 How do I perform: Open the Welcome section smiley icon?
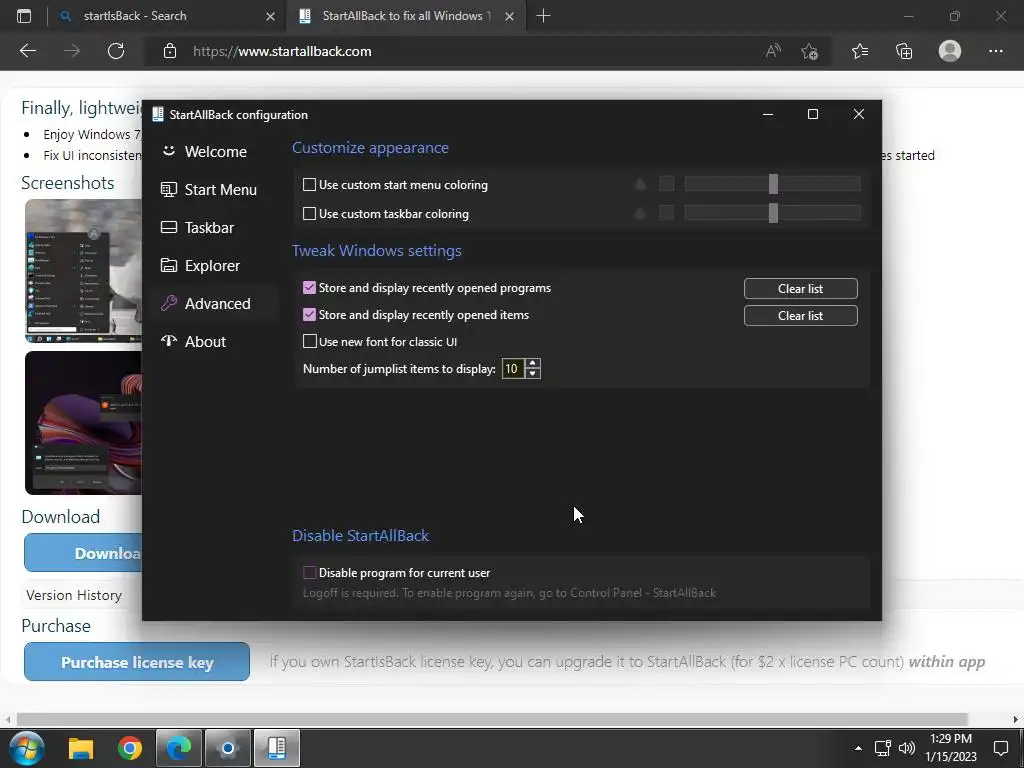pyautogui.click(x=168, y=151)
